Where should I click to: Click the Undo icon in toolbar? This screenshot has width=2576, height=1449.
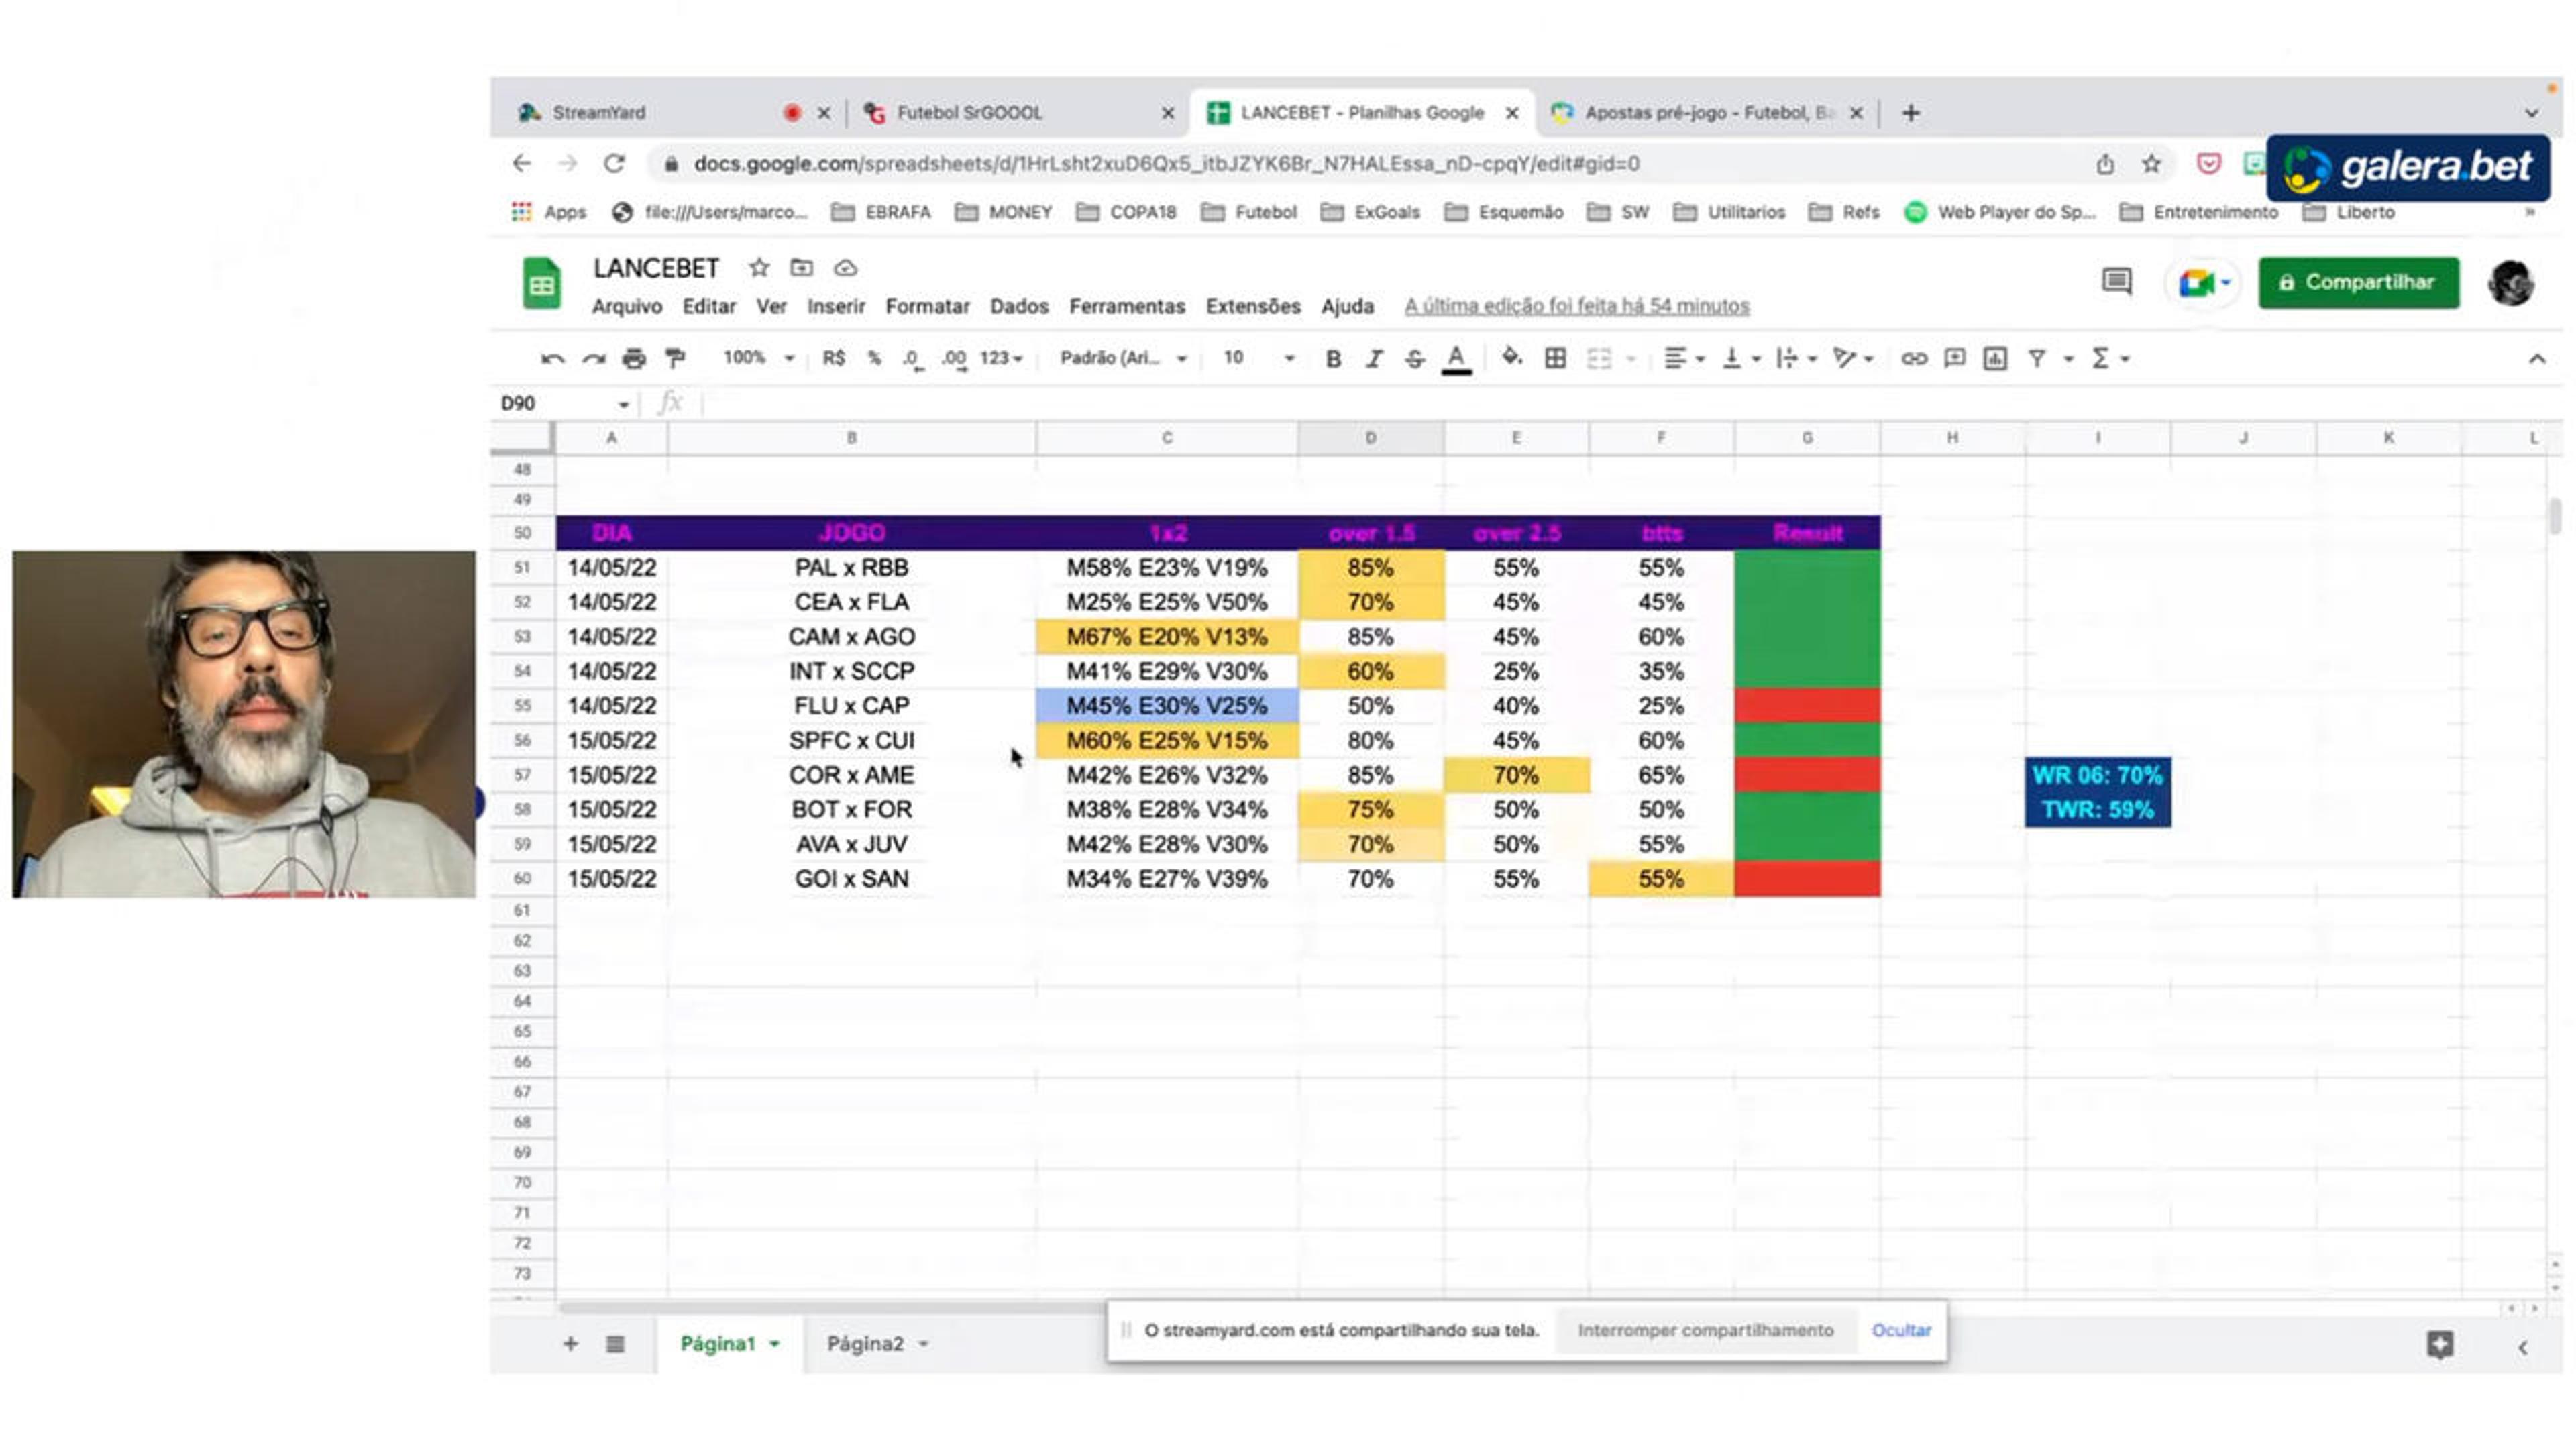click(552, 358)
